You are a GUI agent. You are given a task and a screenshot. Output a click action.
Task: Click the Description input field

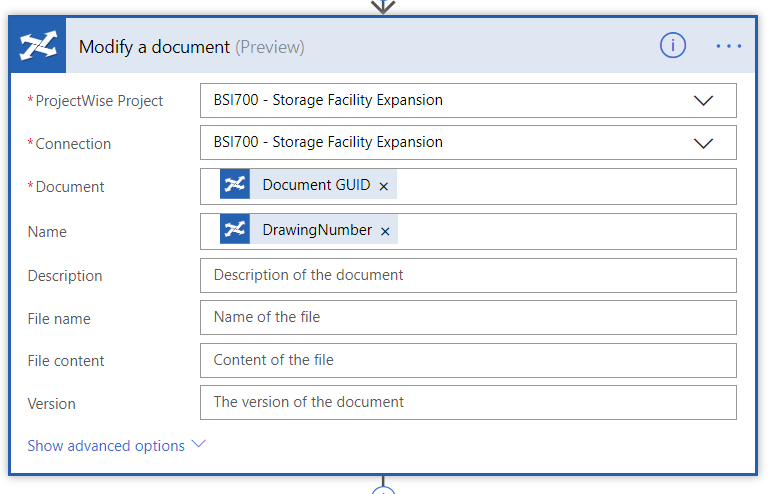(468, 276)
